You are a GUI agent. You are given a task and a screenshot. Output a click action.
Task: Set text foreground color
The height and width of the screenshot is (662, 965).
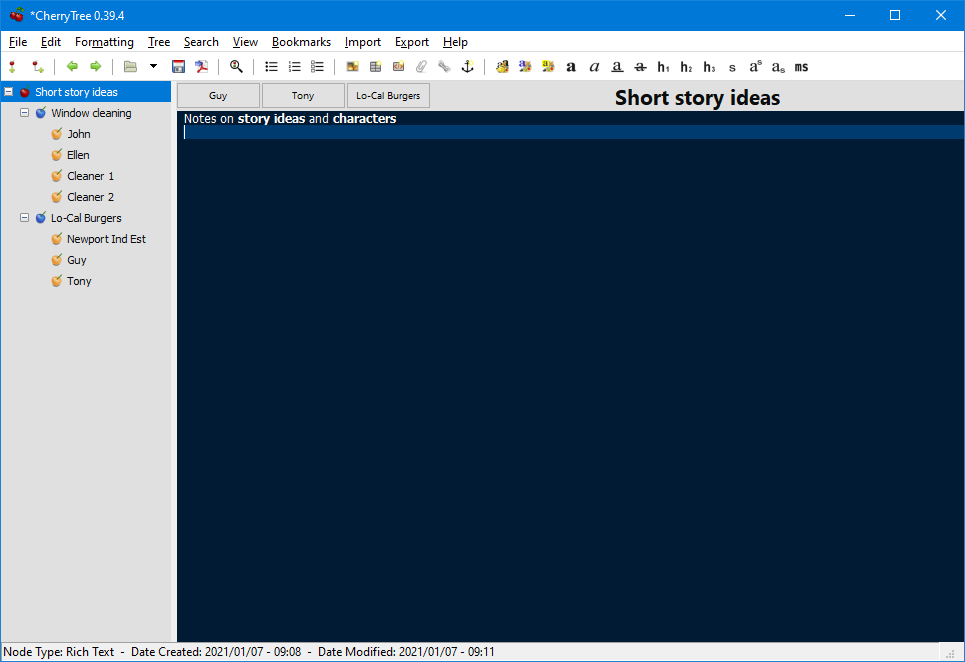click(x=525, y=66)
